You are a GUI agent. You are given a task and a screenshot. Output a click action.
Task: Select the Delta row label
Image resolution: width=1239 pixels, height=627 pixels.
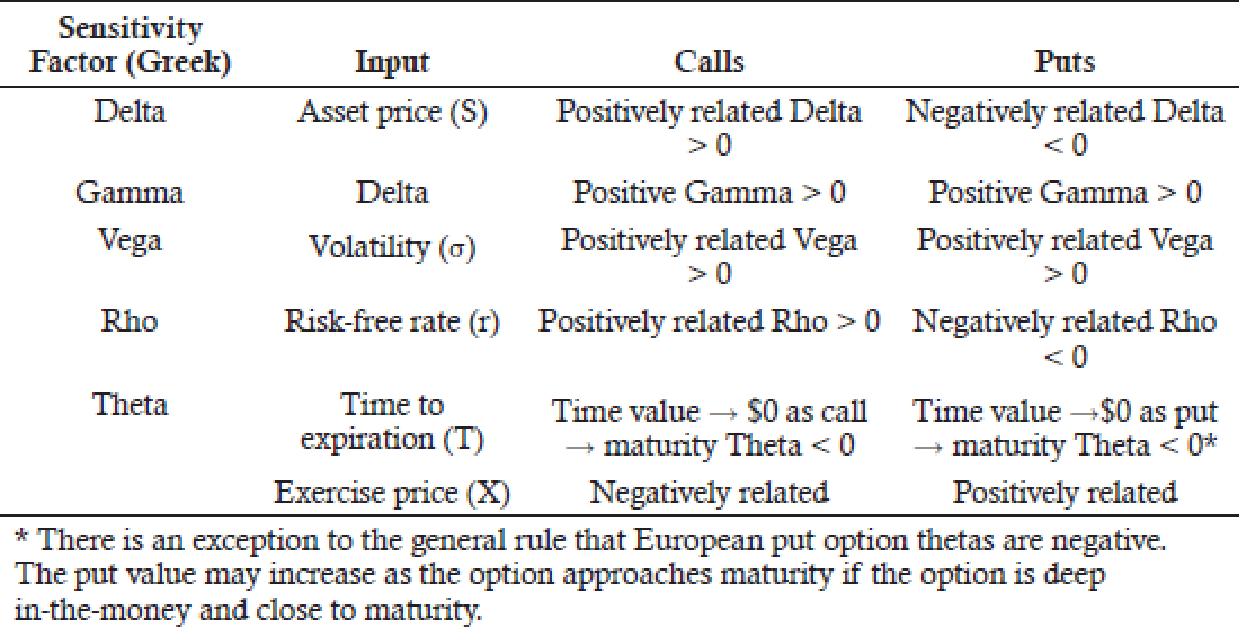click(x=130, y=111)
